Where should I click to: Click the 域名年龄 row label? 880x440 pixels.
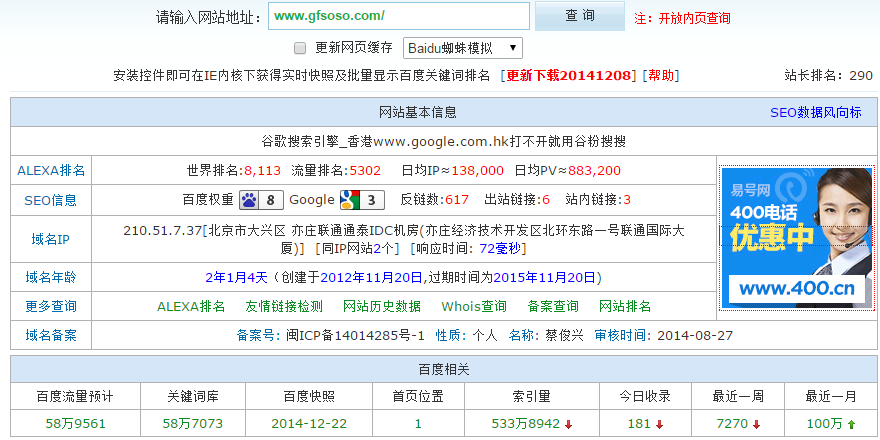tap(51, 277)
